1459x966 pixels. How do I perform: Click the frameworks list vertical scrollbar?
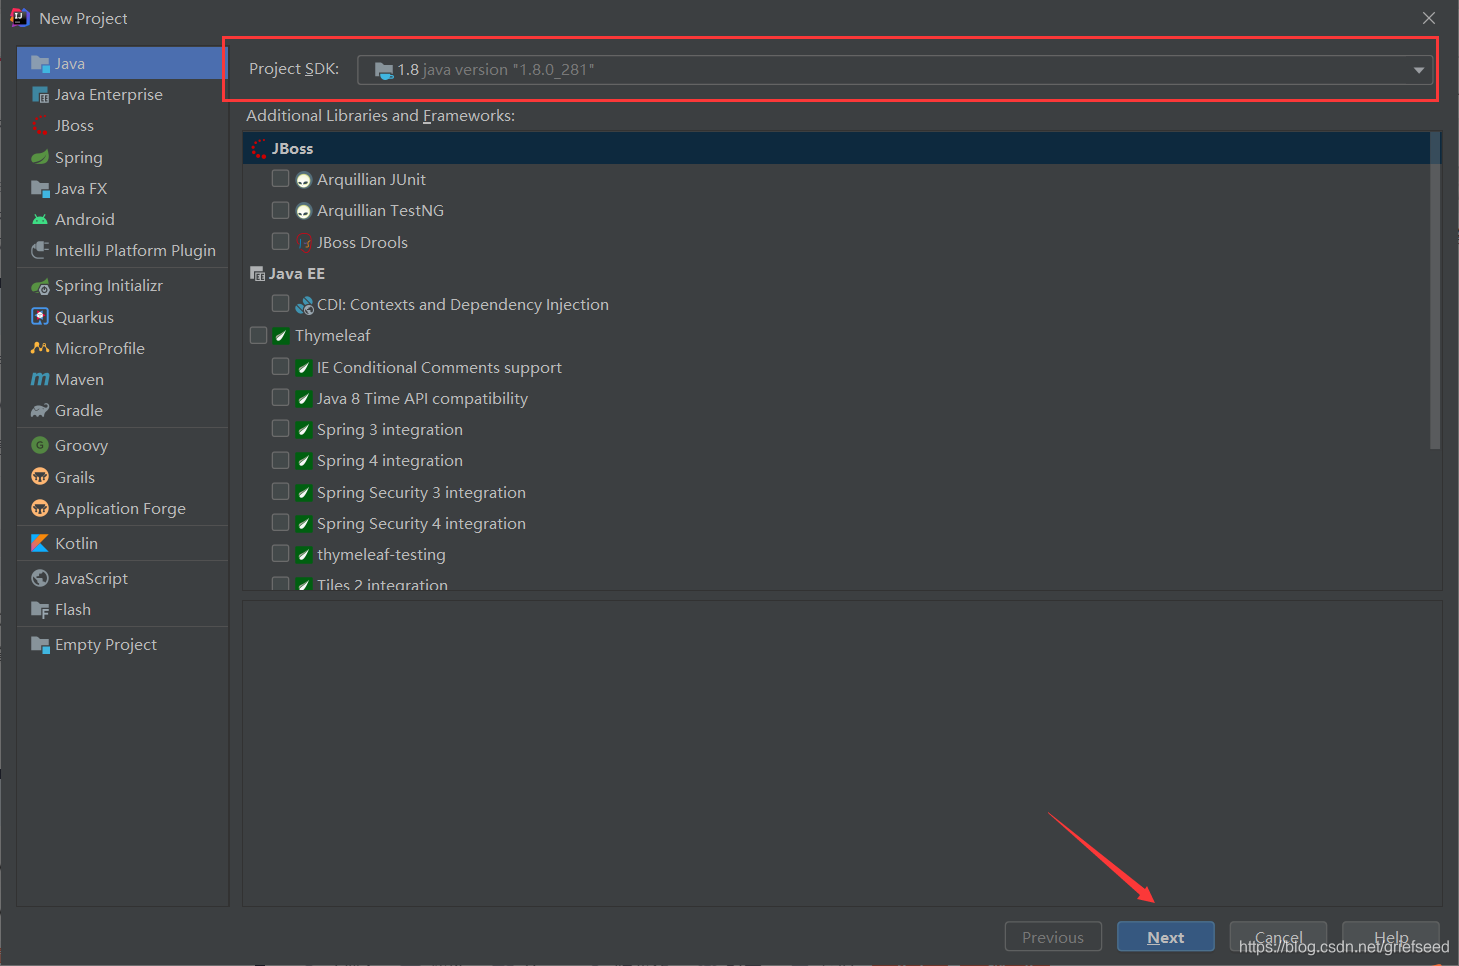pos(1435,290)
